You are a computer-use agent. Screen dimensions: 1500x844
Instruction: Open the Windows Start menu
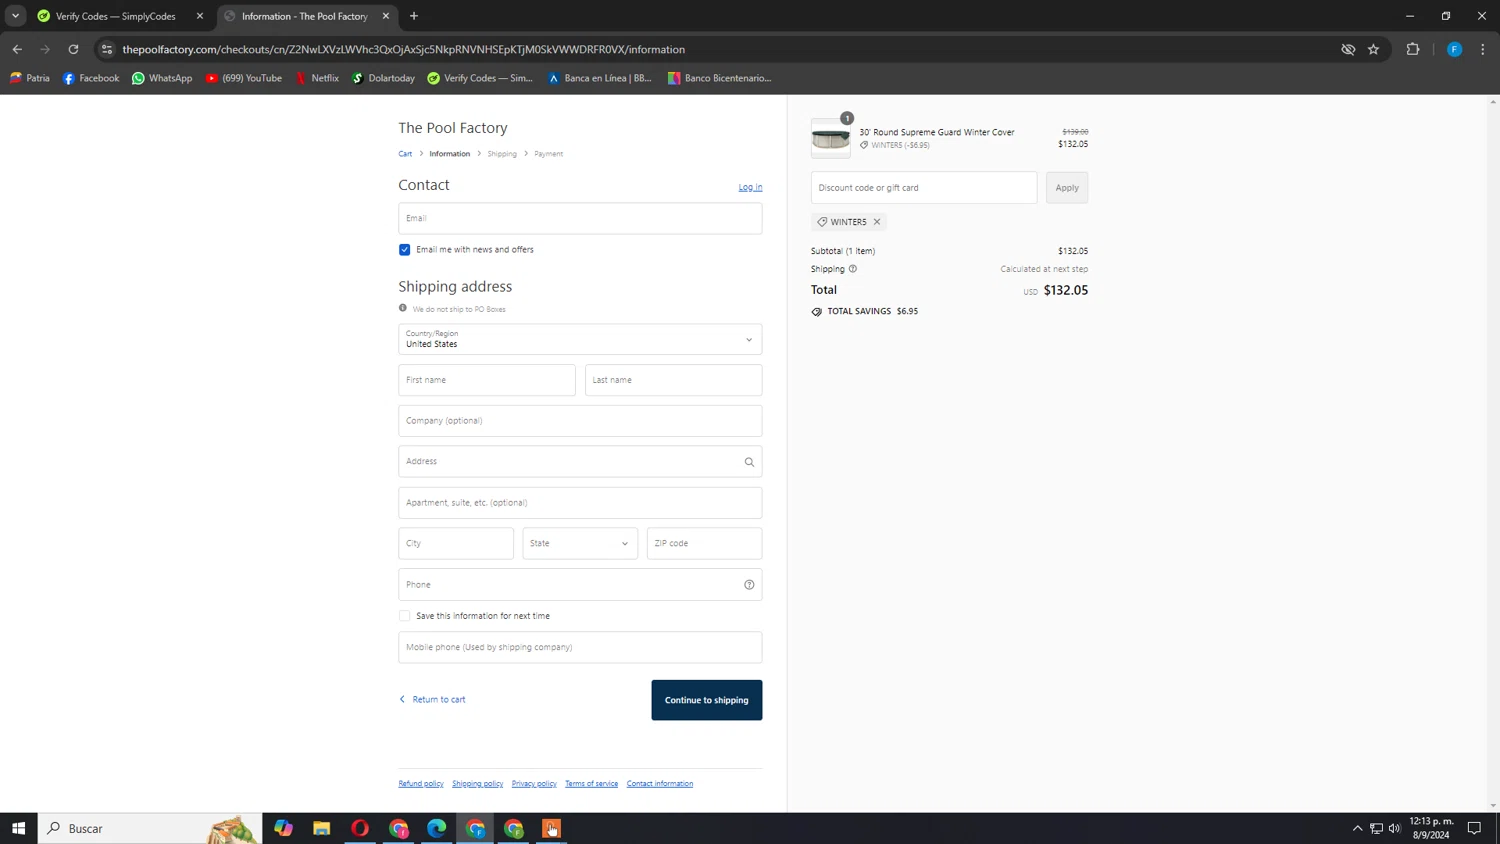coord(18,828)
